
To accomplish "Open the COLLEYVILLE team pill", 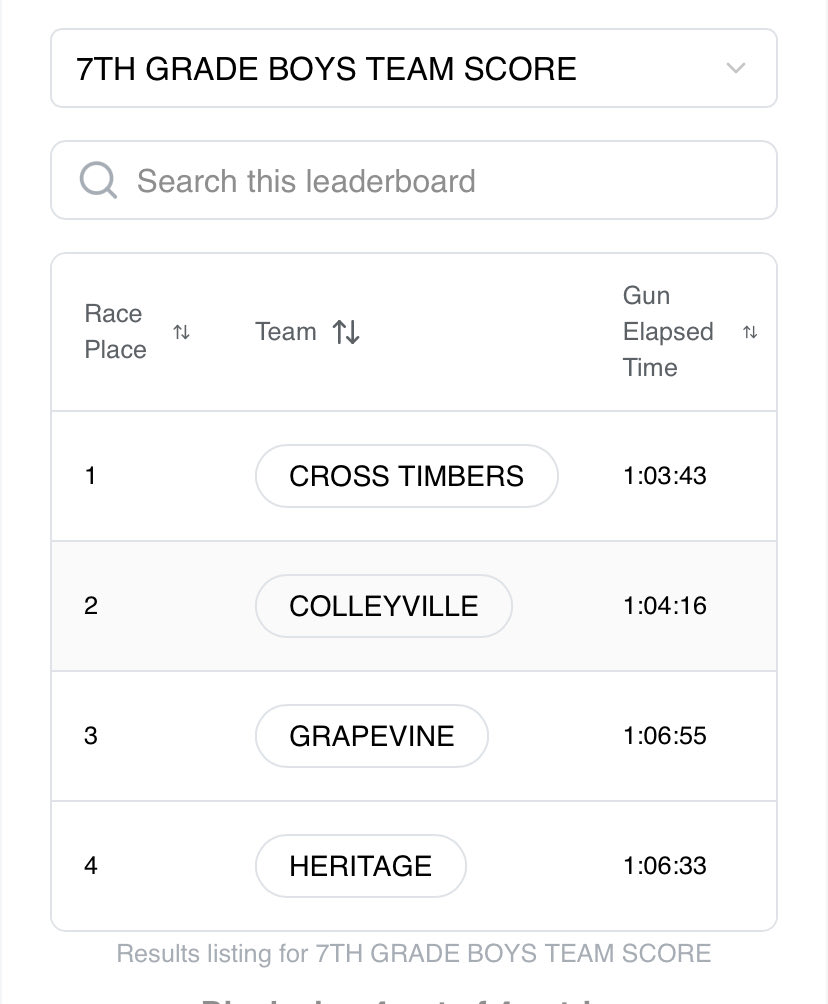I will click(384, 606).
